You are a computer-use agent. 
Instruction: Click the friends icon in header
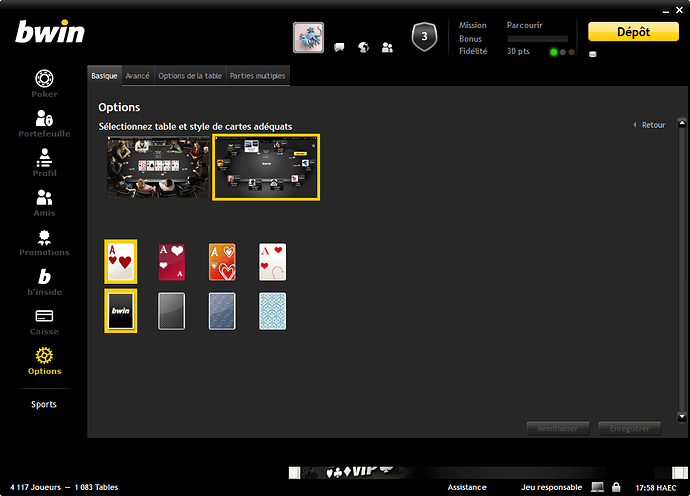click(x=387, y=47)
